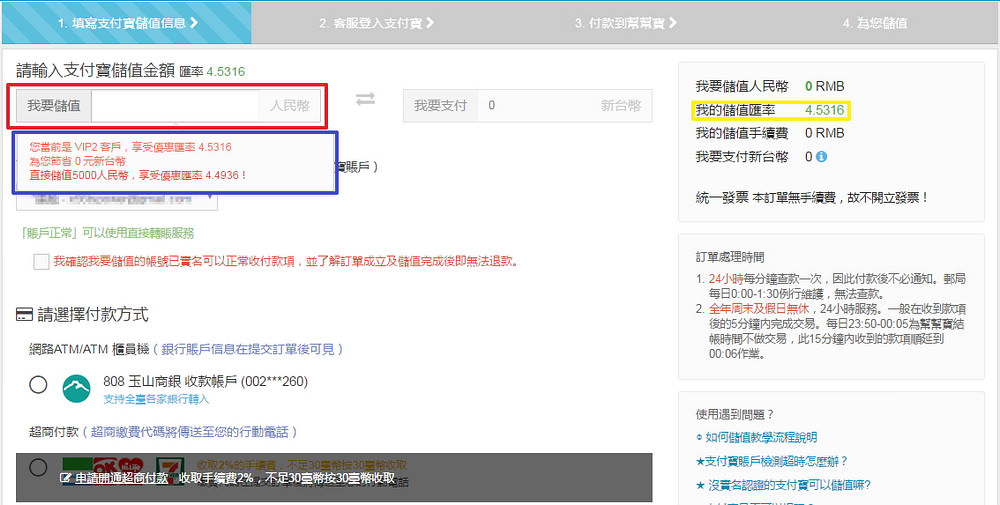Click the 超商付款 section label
The image size is (1000, 505).
(x=54, y=432)
